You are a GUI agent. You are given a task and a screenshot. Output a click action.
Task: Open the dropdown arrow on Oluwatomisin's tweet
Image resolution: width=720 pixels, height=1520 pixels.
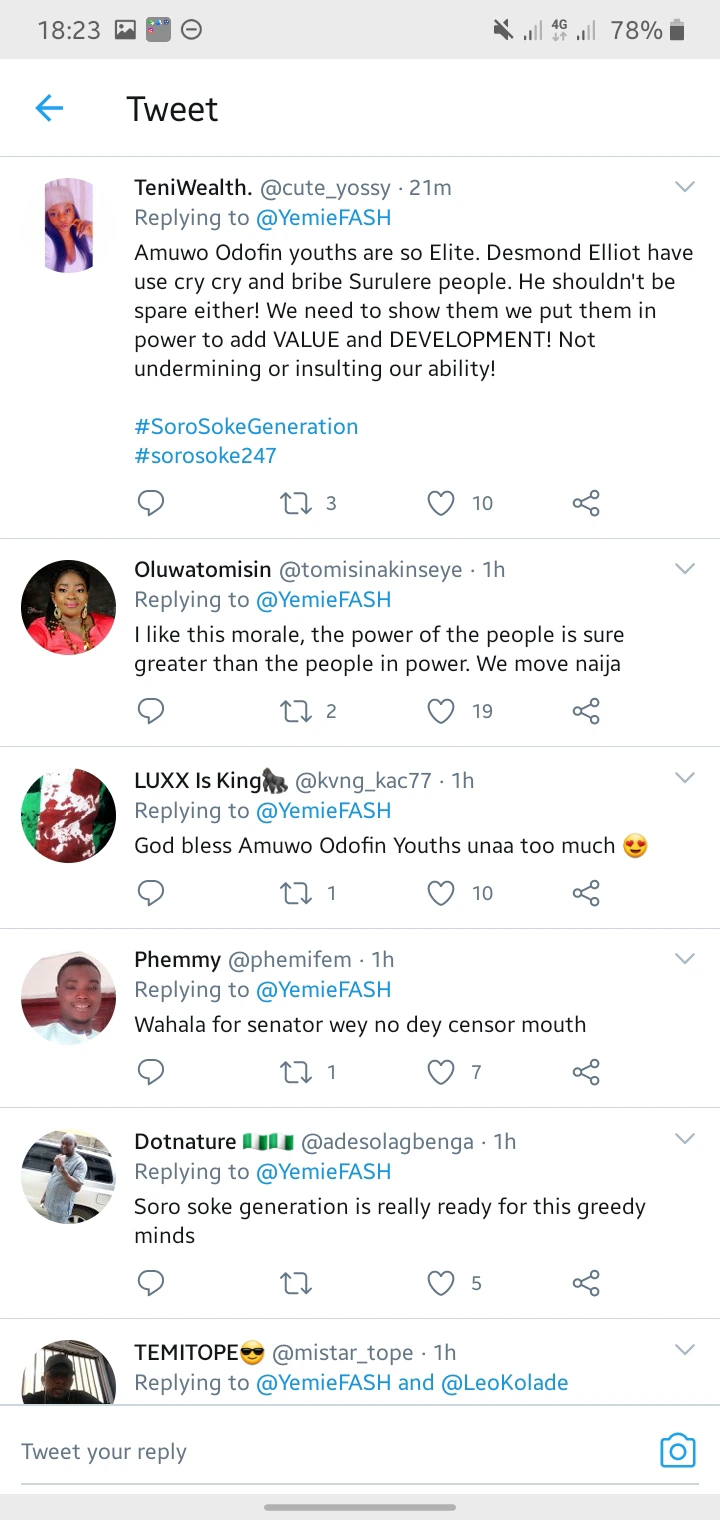coord(684,569)
